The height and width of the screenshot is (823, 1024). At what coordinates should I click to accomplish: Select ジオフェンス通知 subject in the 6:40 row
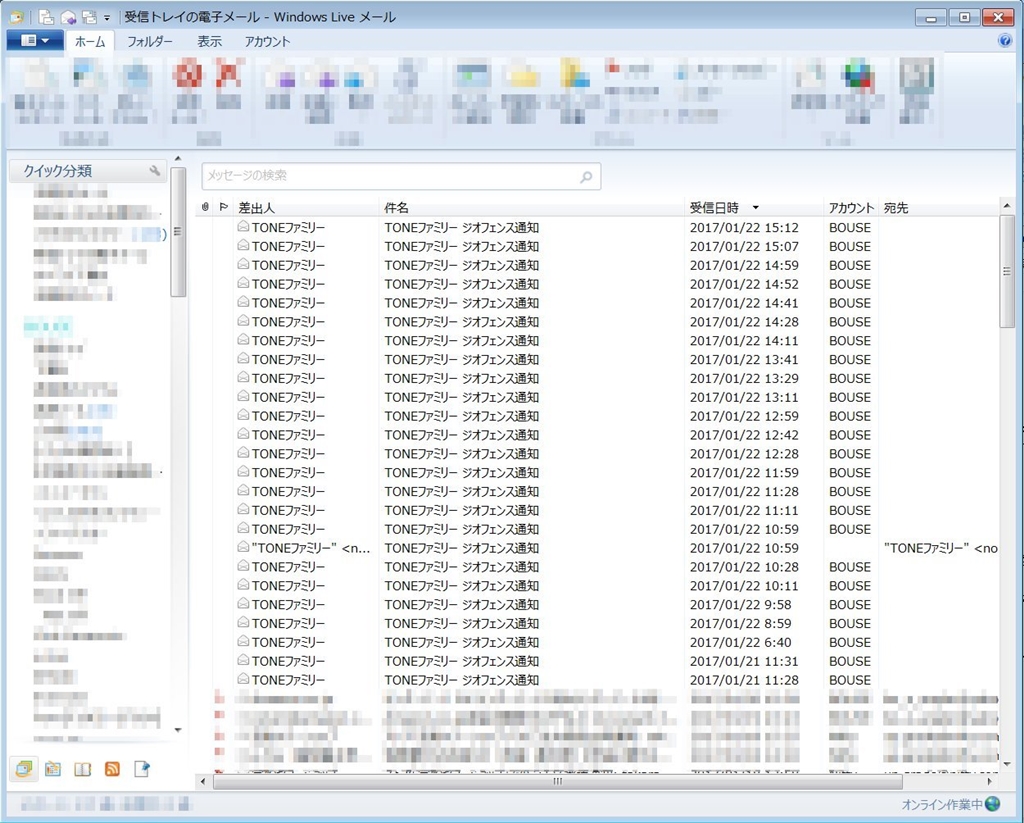click(500, 643)
